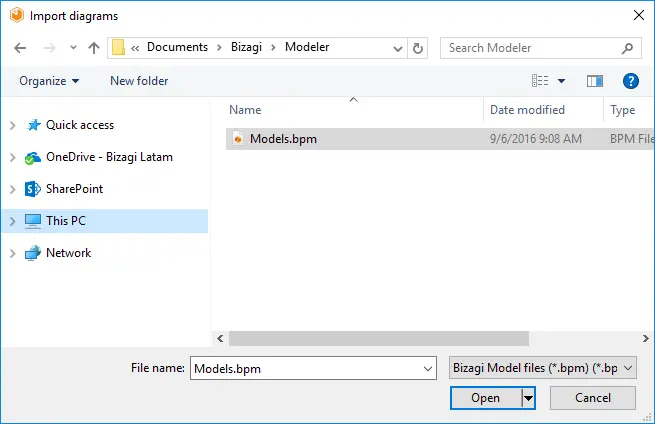Change your view icon

coord(540,80)
